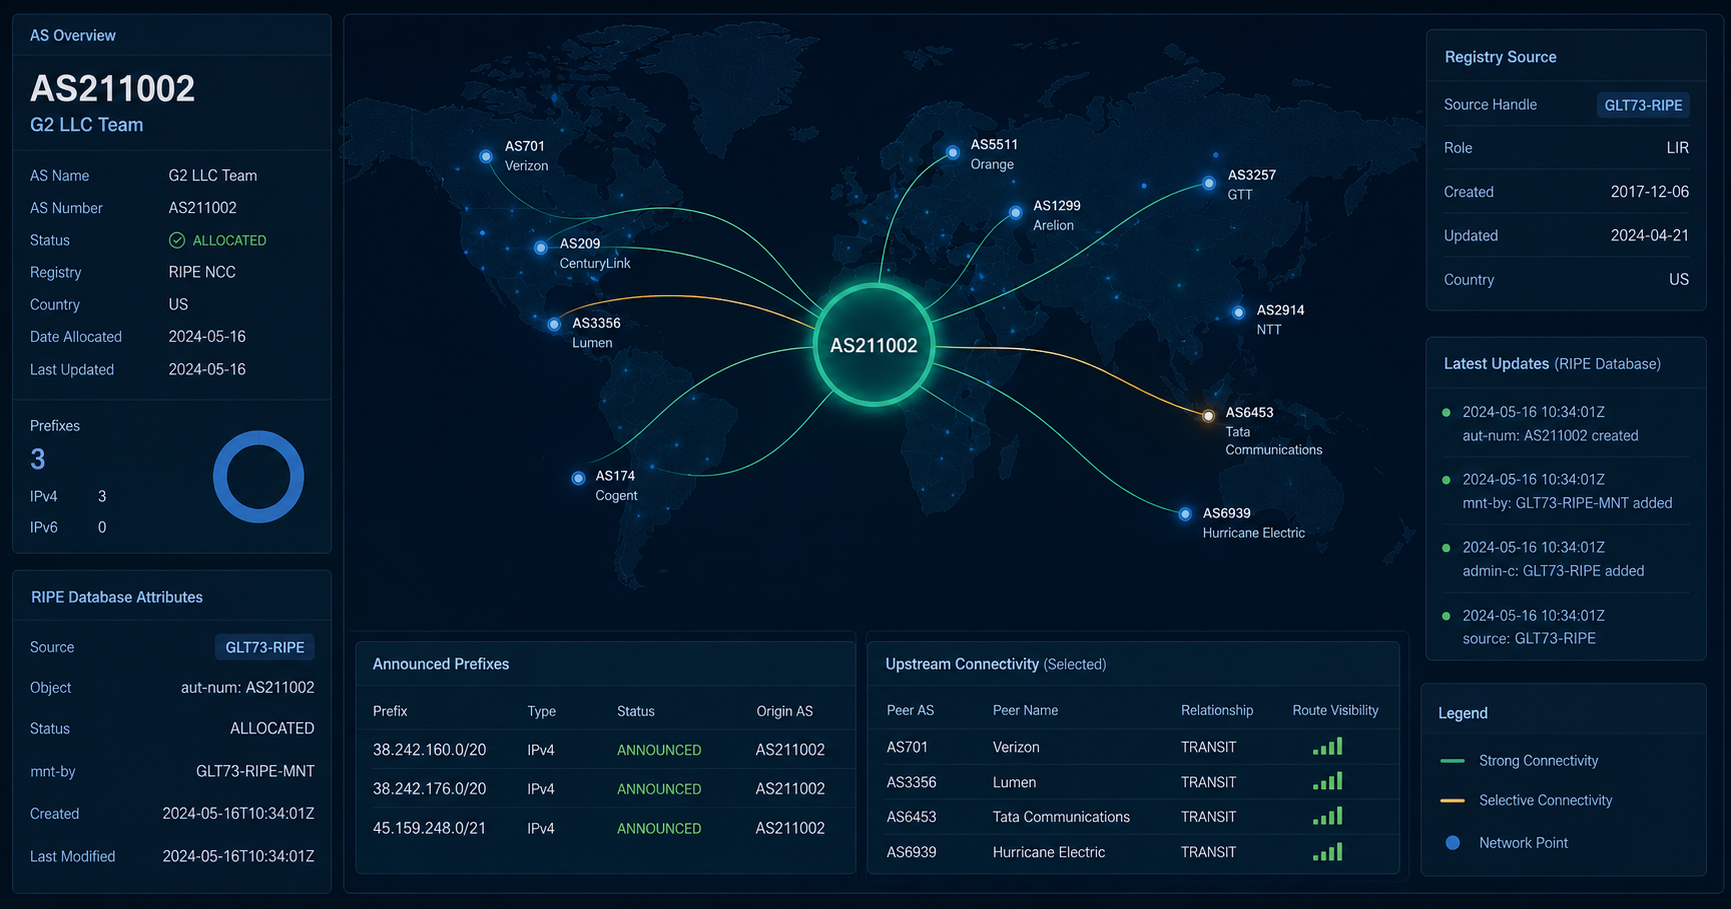1731x909 pixels.
Task: Open the GLT73-RIPE source handle badge
Action: pos(1643,105)
